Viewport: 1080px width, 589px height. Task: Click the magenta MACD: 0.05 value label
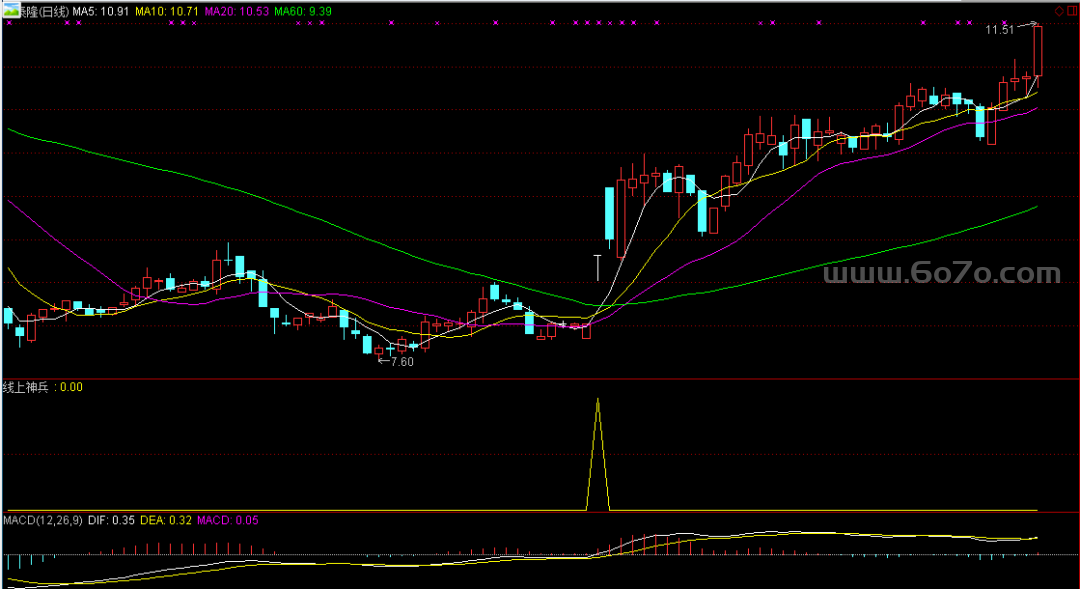point(227,520)
